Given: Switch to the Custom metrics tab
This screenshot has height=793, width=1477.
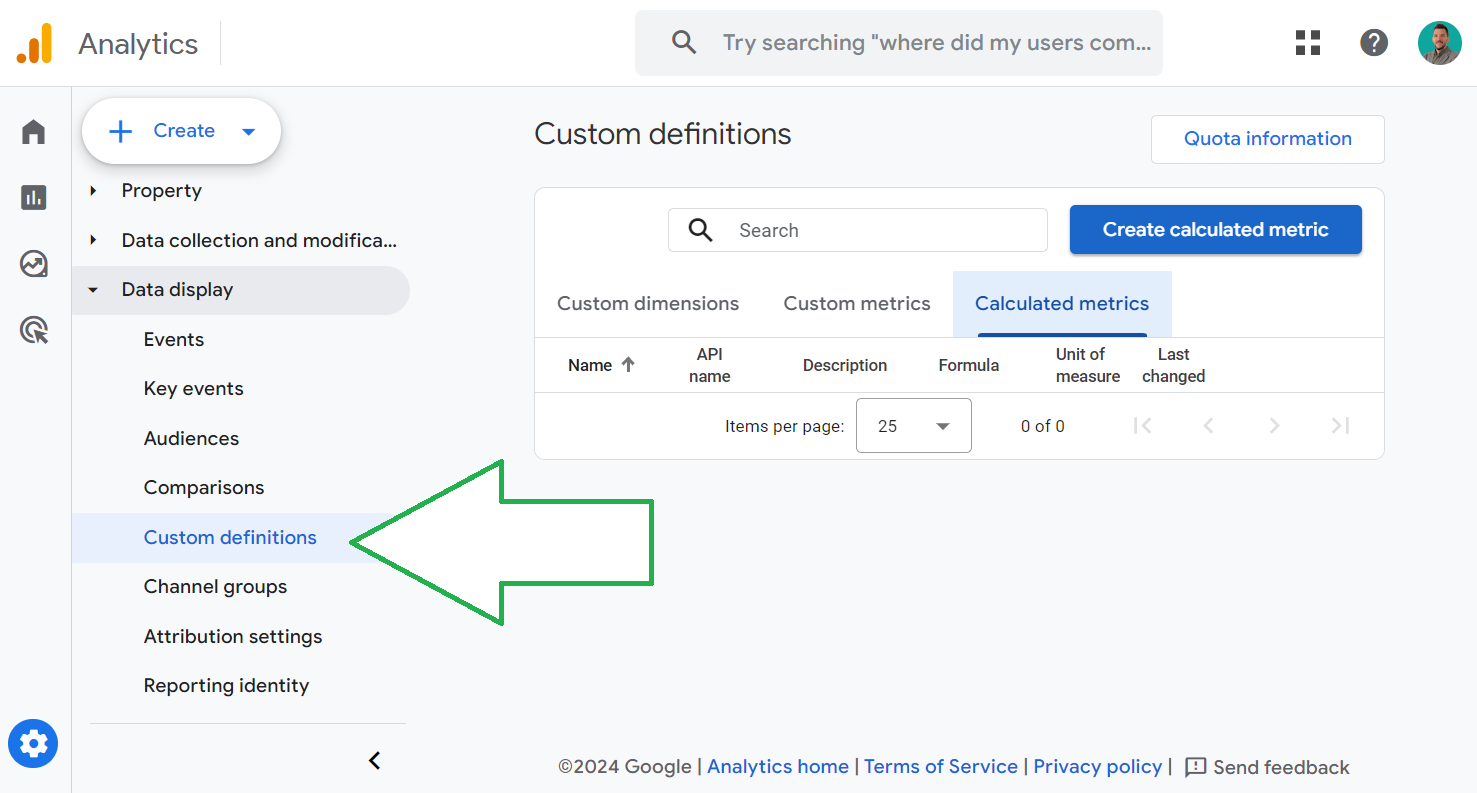Looking at the screenshot, I should 857,304.
